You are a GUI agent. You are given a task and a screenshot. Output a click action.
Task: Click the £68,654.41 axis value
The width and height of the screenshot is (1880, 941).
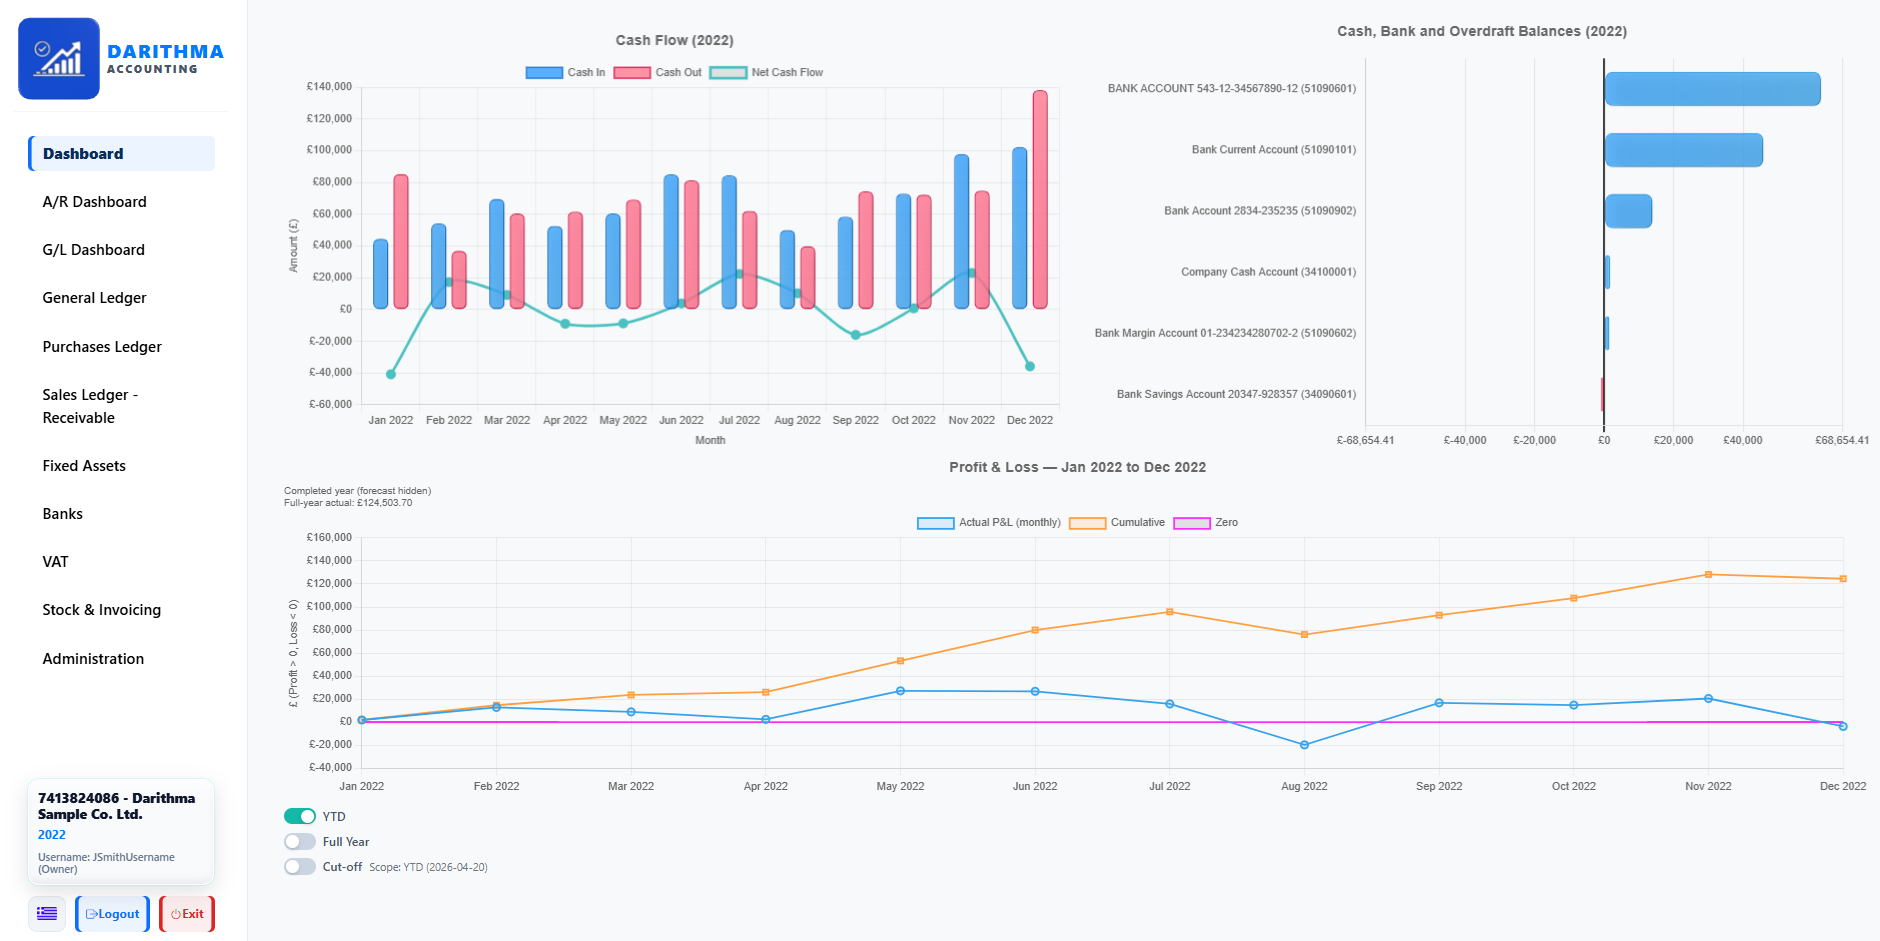click(x=1842, y=440)
